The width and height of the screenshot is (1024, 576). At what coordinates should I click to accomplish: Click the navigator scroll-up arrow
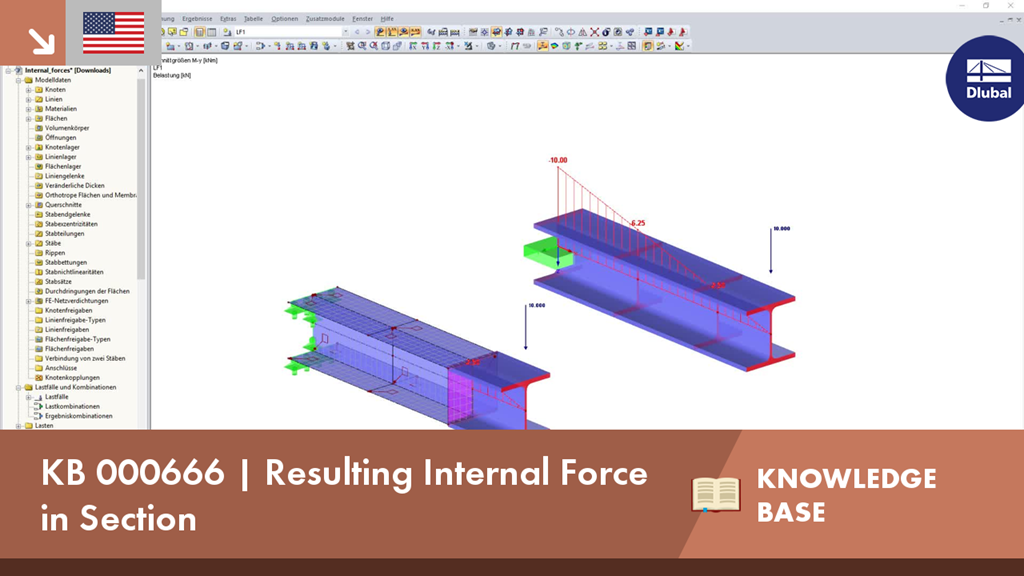(140, 70)
